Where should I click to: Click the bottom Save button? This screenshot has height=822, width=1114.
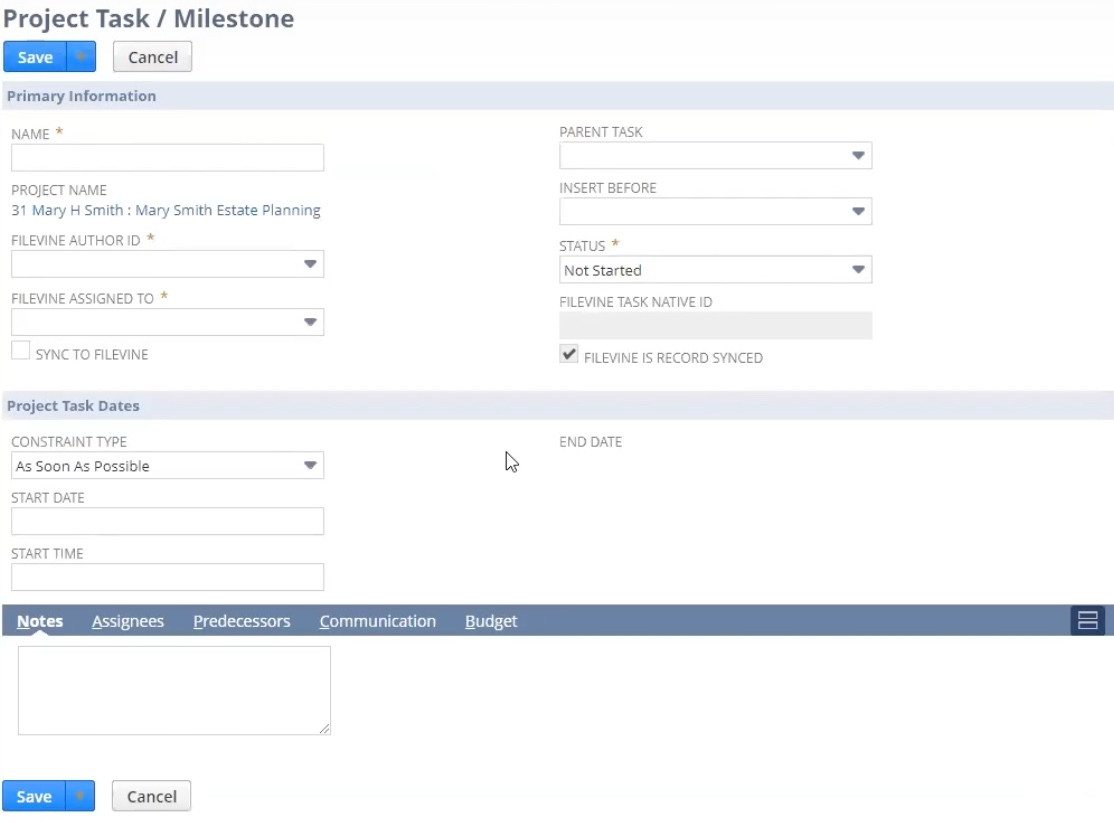33,796
